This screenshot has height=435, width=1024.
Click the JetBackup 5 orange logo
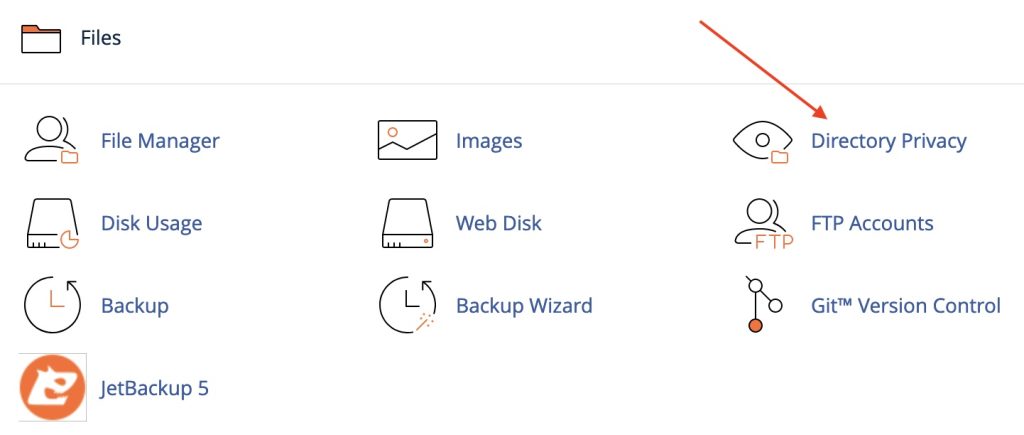52,387
